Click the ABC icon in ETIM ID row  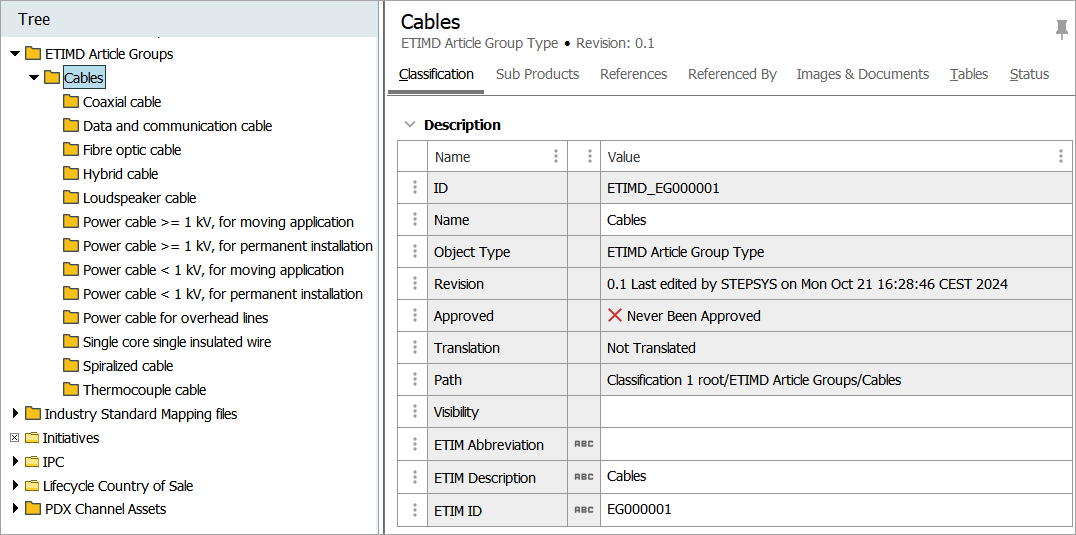click(x=584, y=510)
